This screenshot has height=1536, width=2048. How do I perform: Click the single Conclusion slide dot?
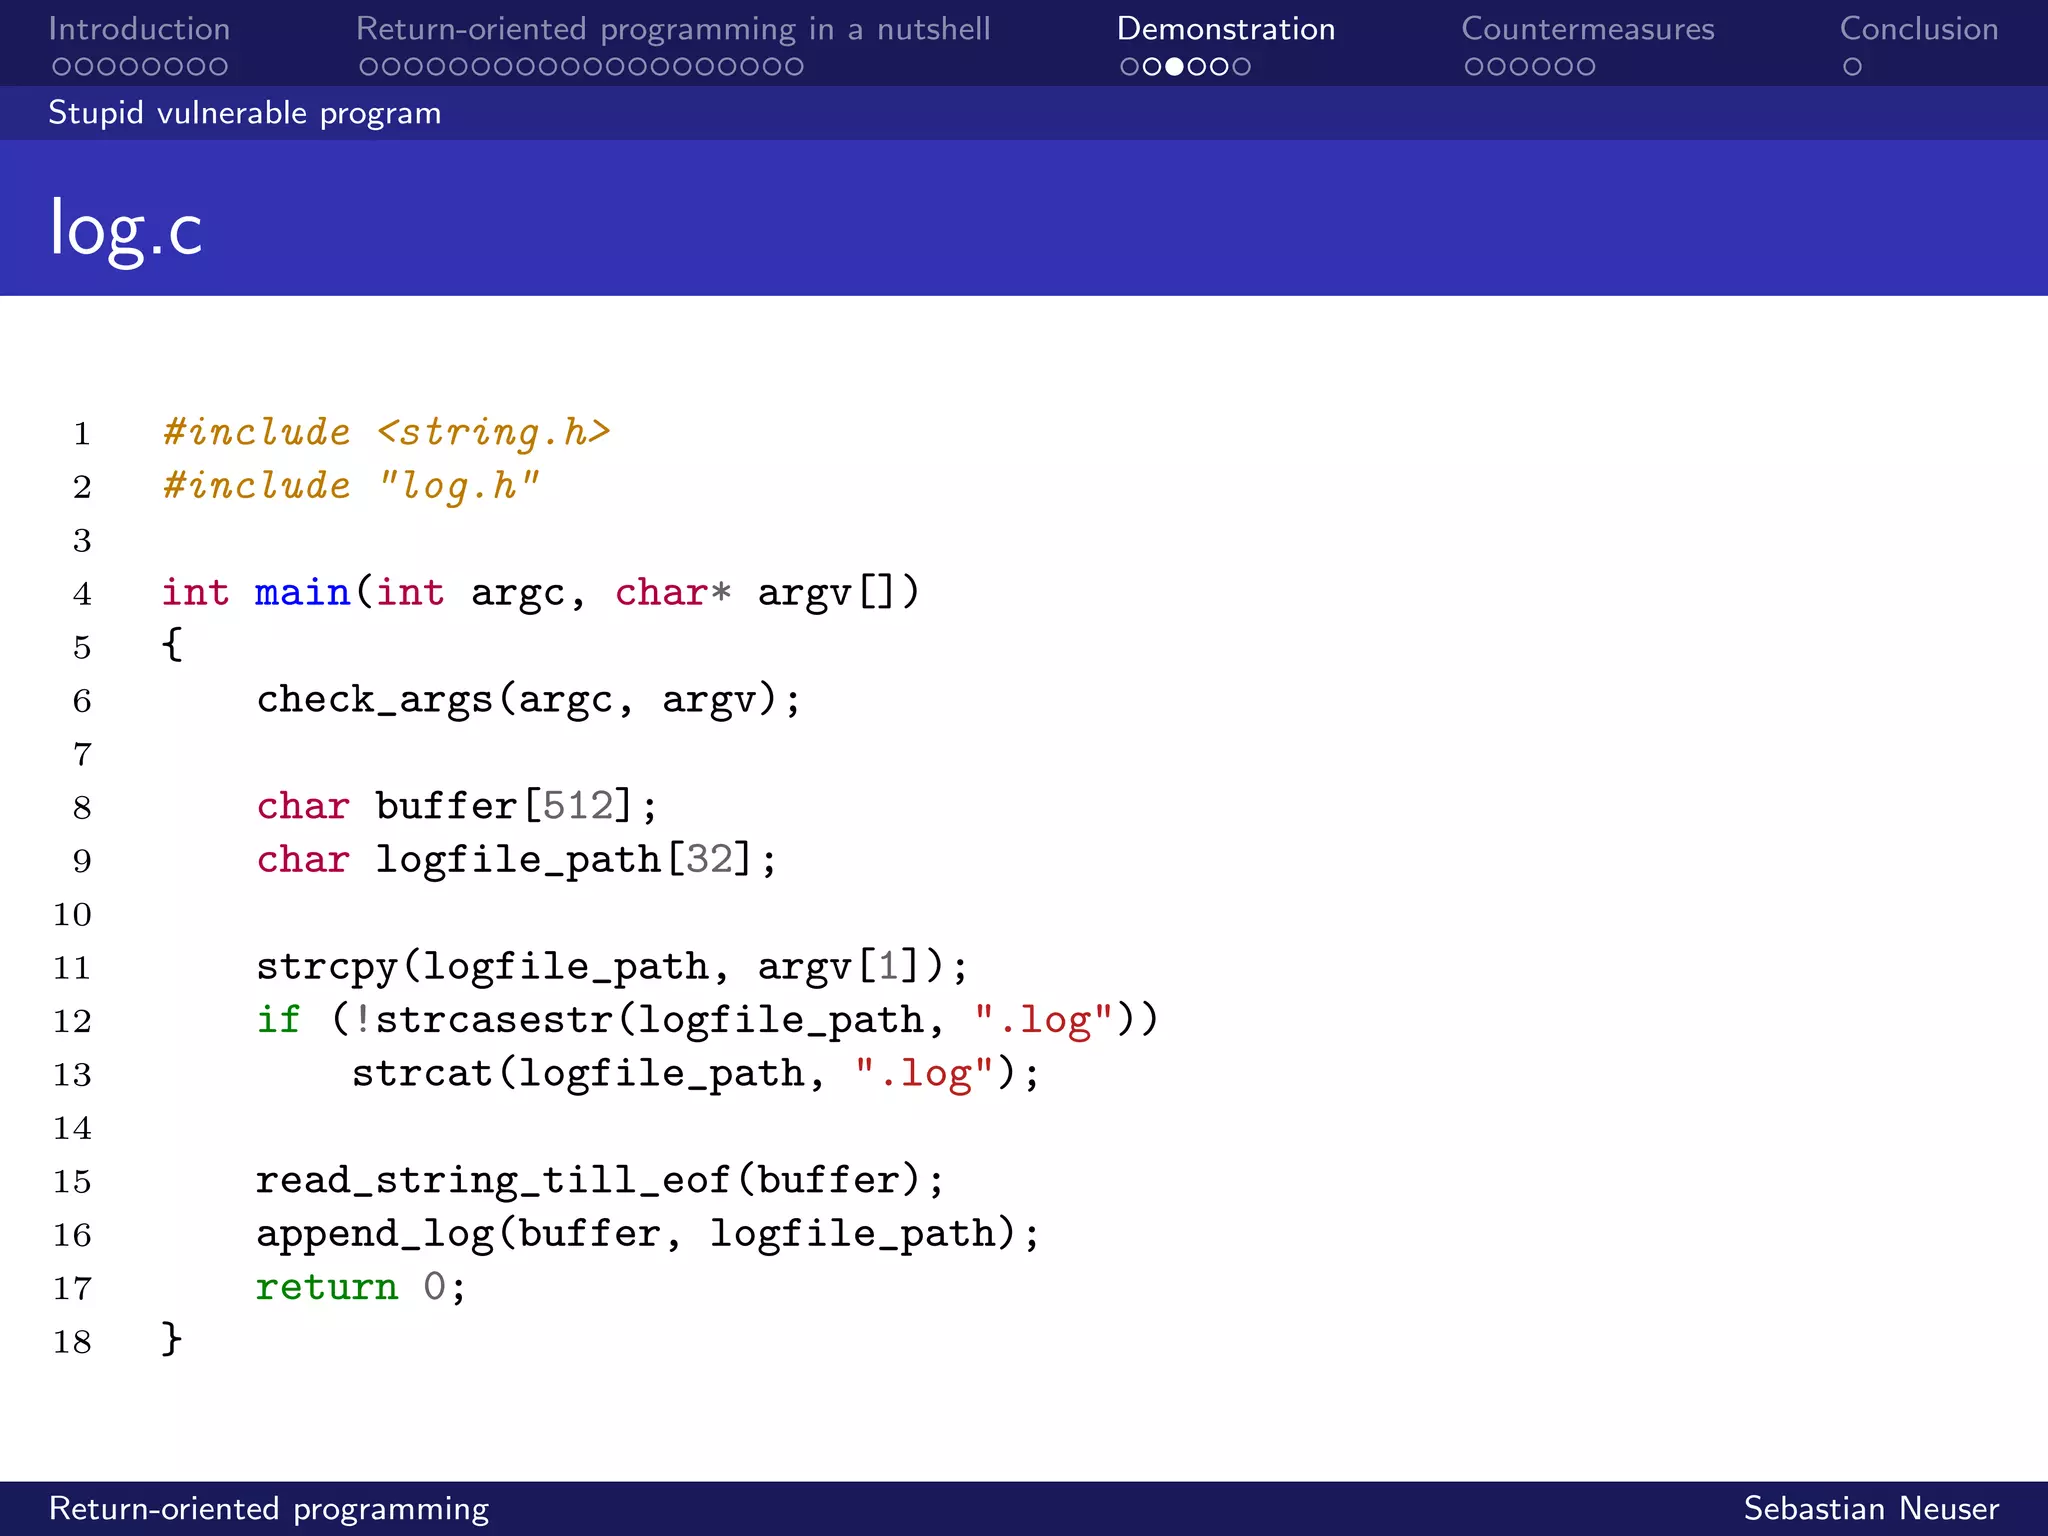point(1852,67)
